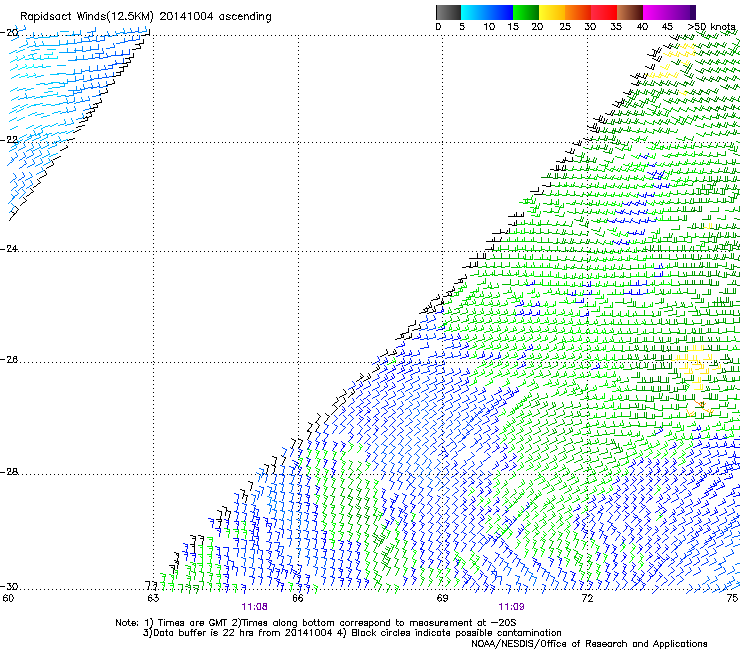This screenshot has width=740, height=650.
Task: Click the 66 longitude axis label
Action: coord(298,599)
